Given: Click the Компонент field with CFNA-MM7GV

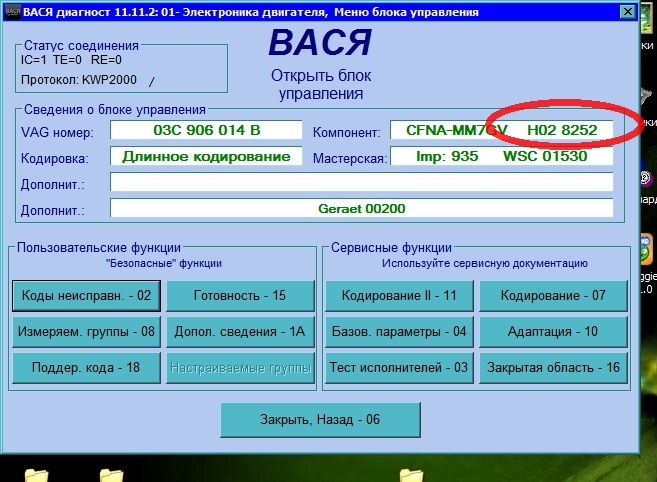Looking at the screenshot, I should (500, 131).
